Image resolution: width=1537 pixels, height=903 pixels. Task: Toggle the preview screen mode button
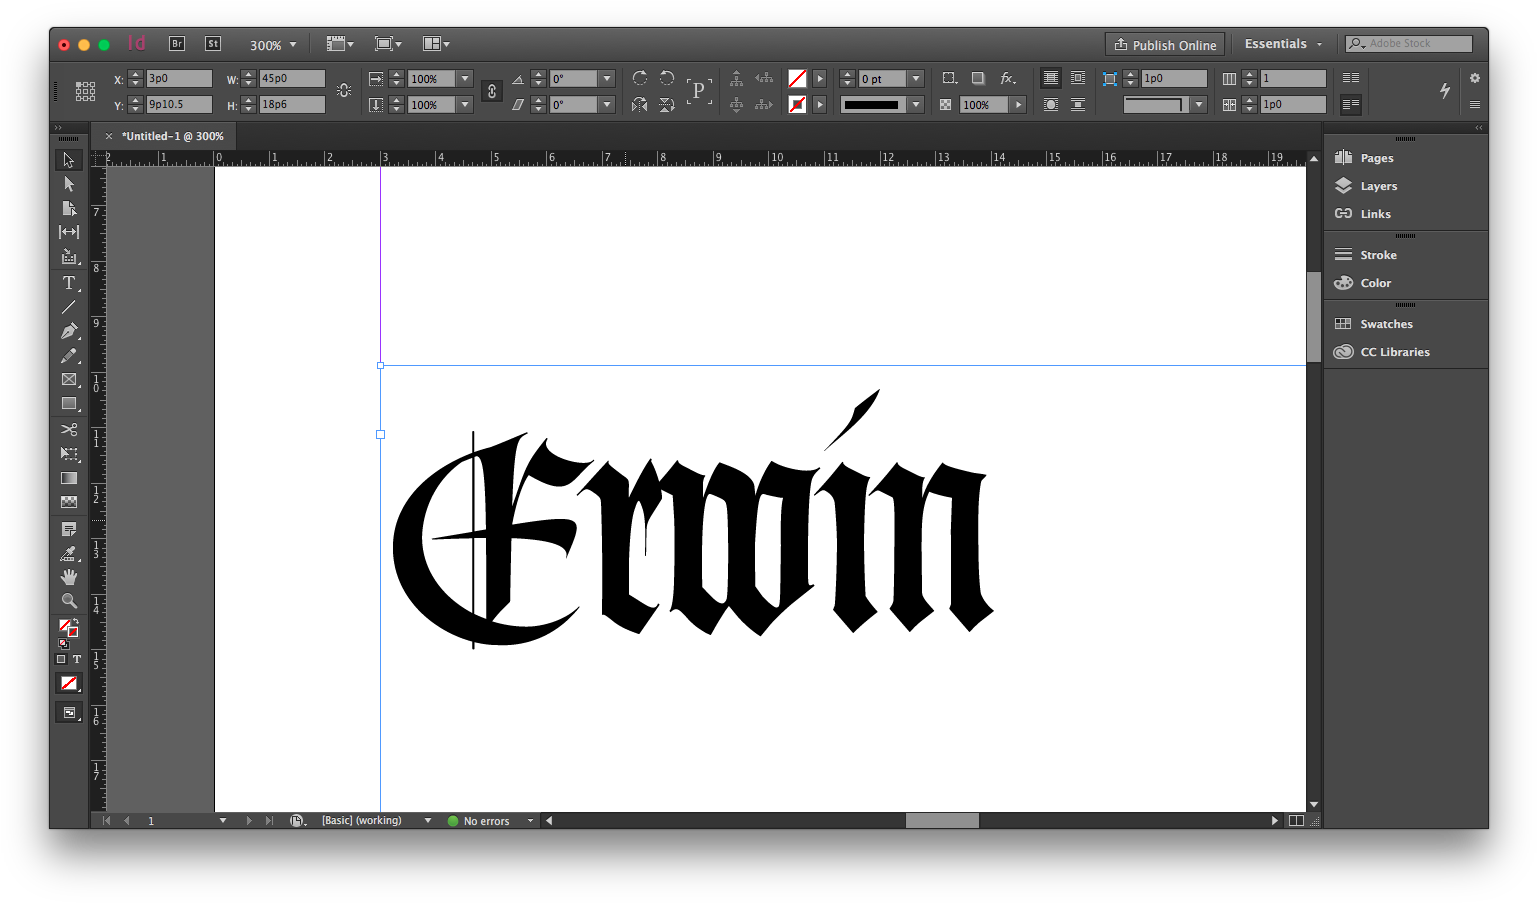pos(68,713)
